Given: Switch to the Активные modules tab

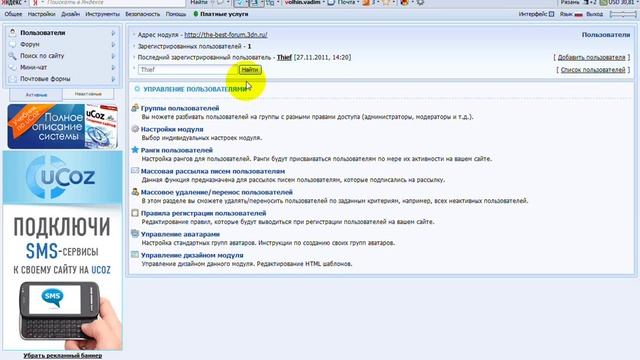Looking at the screenshot, I should 36,95.
